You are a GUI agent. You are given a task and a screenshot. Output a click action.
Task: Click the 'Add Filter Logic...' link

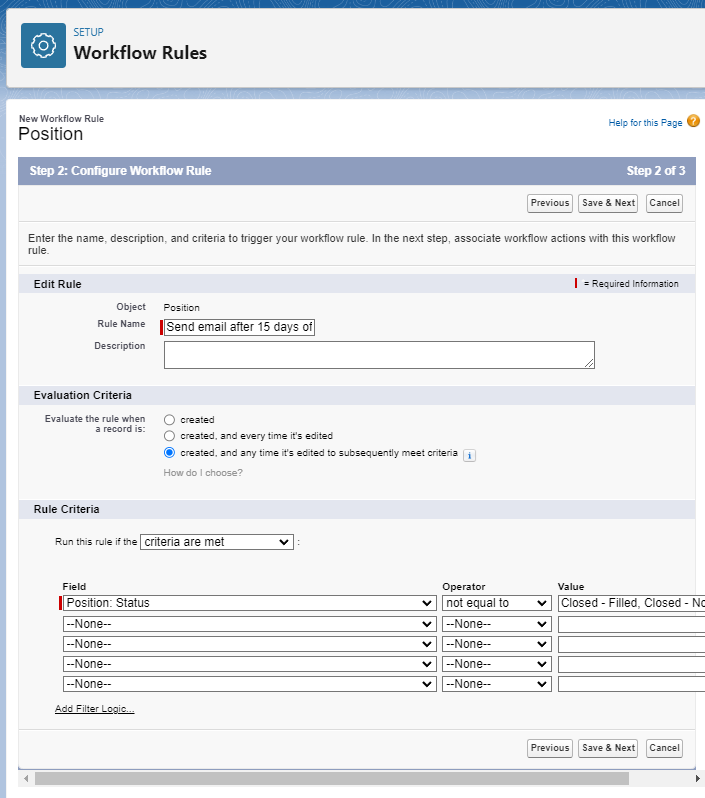(95, 708)
